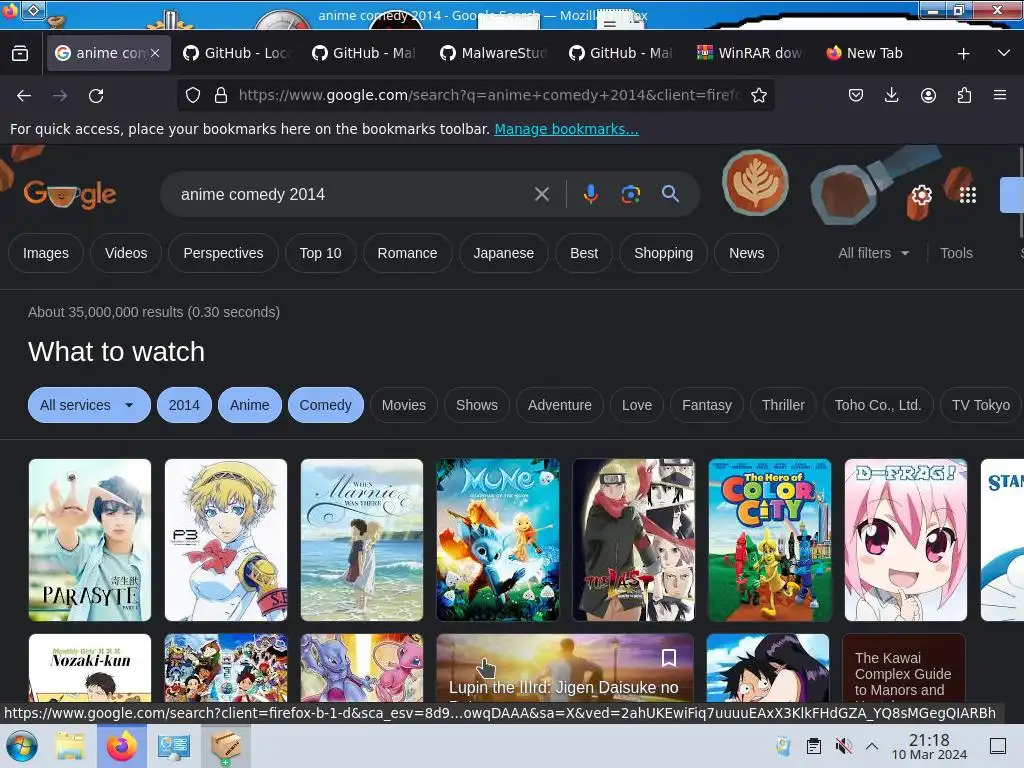Click the Firefox taskbar icon
The image size is (1024, 768).
pos(121,746)
